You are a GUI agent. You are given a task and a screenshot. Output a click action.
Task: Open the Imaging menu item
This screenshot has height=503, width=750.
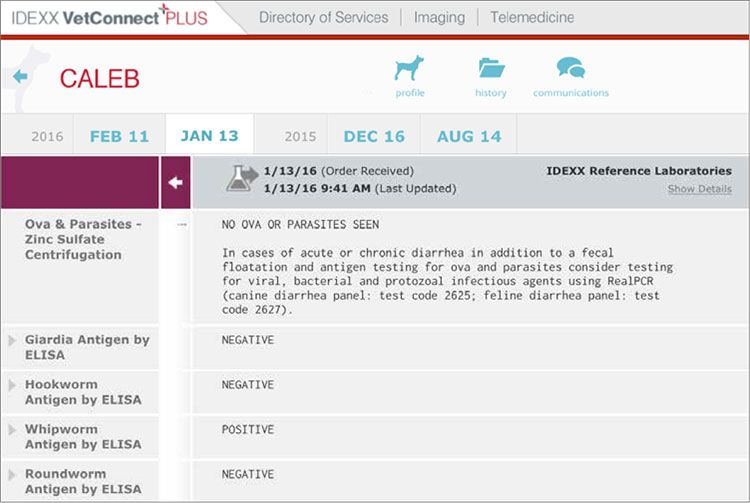(x=439, y=18)
